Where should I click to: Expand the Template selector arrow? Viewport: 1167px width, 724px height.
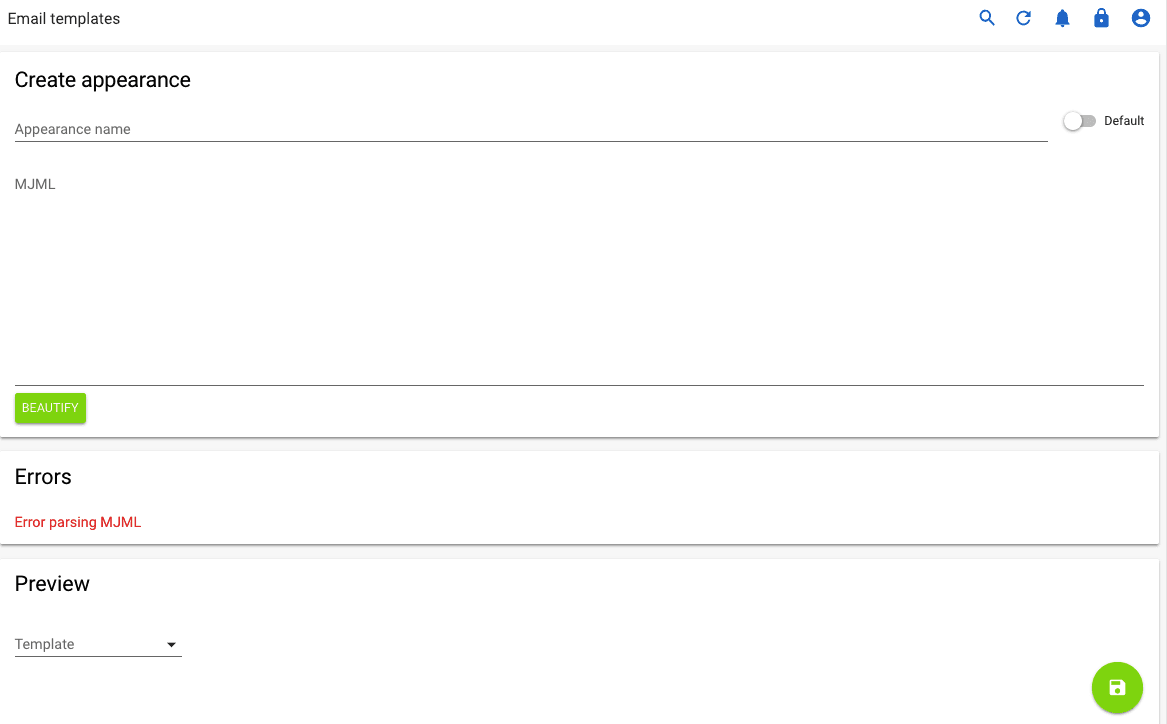pos(171,645)
